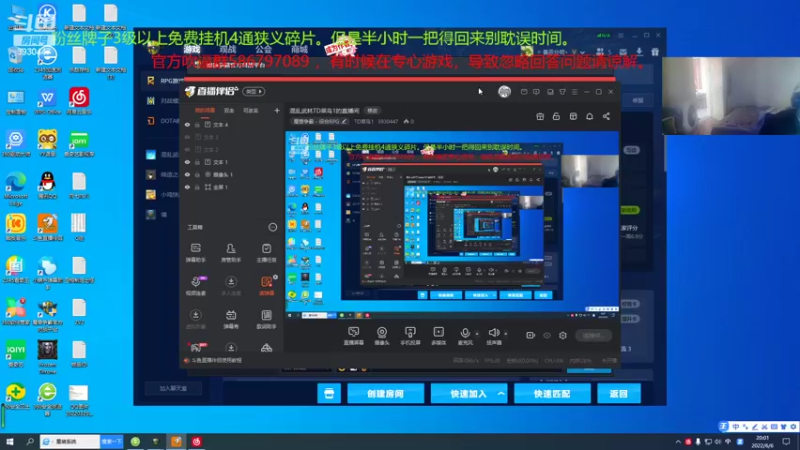
Task: Click the 返回 button in game platform
Action: (618, 394)
